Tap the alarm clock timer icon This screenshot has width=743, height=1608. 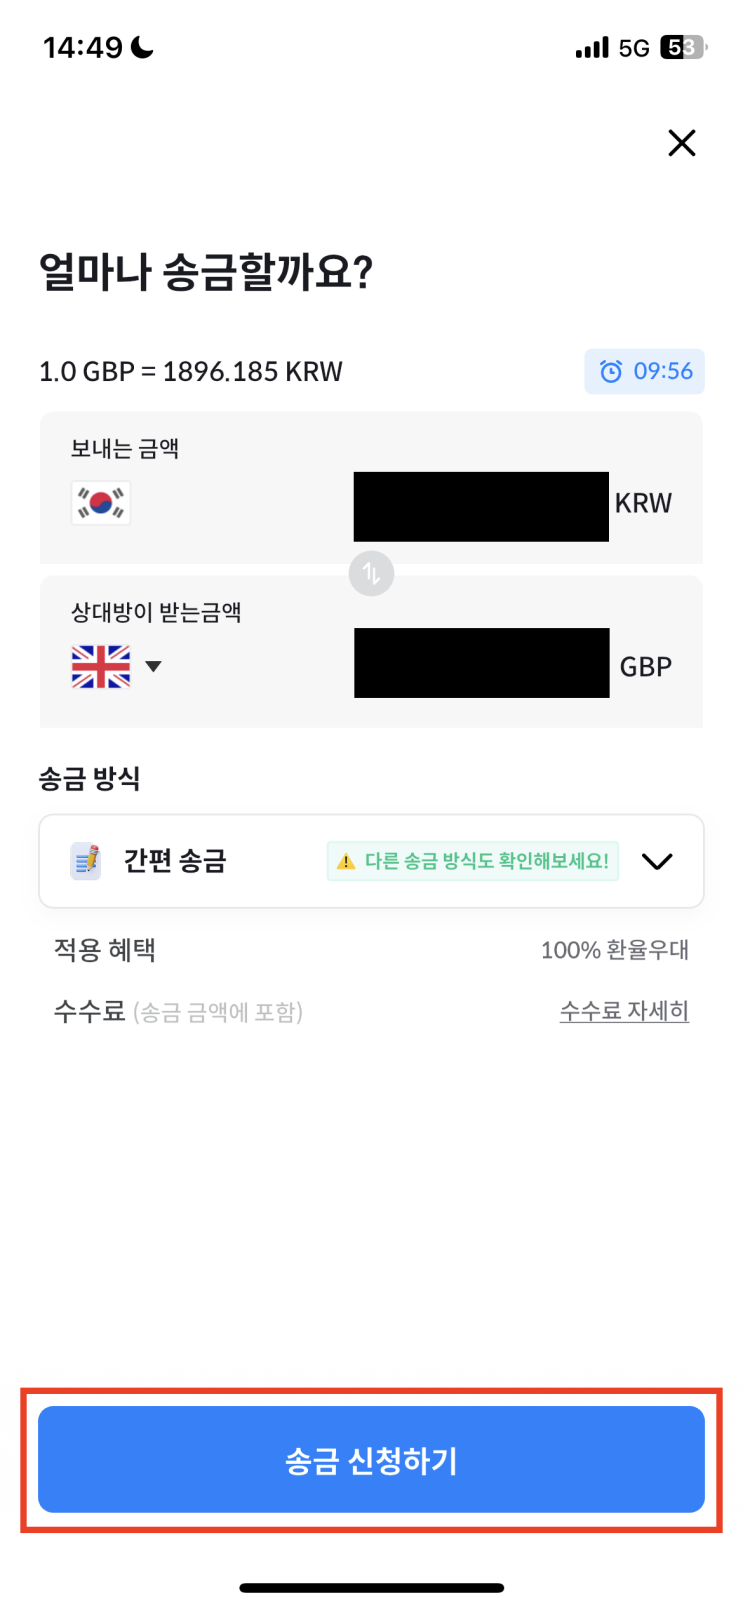click(x=610, y=372)
